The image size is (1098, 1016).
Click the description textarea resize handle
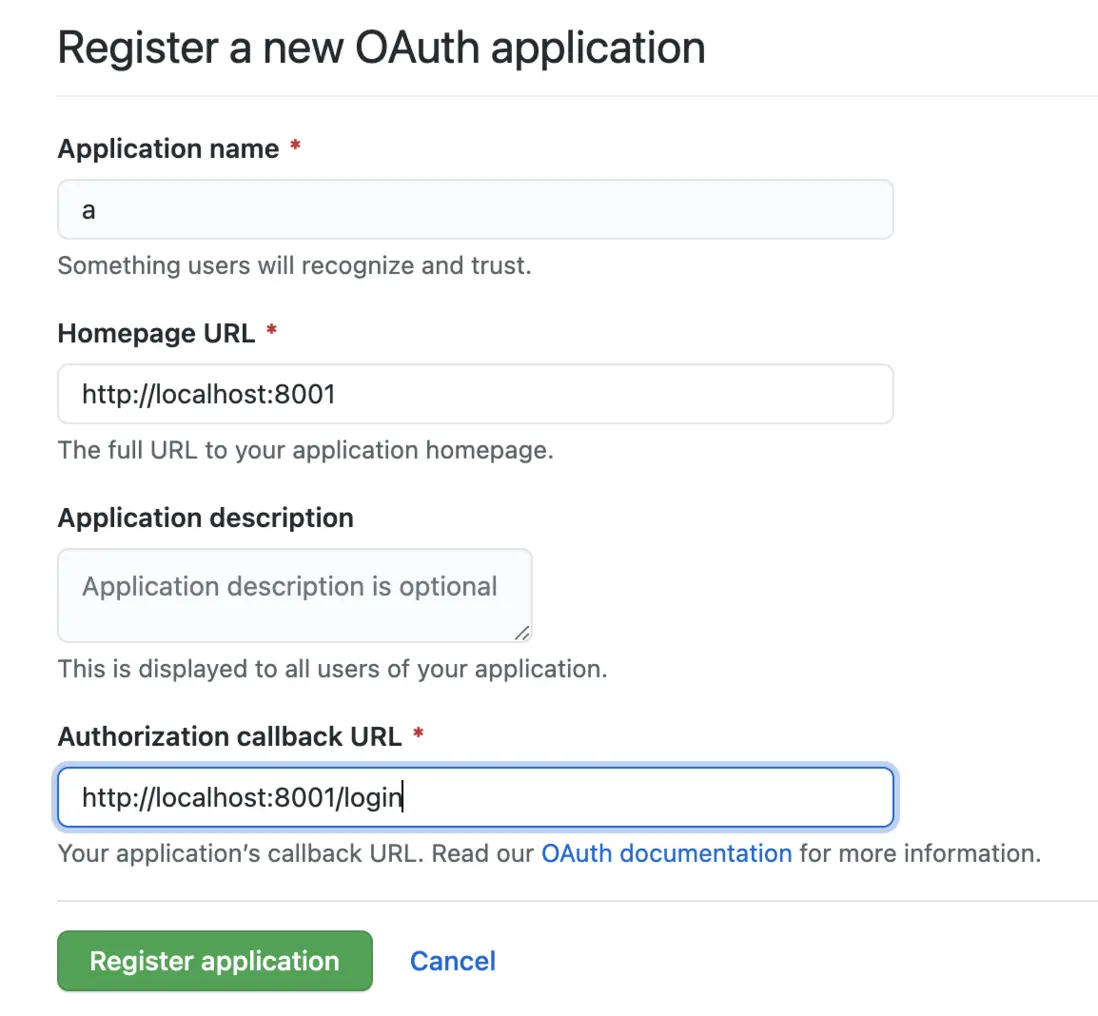click(522, 633)
